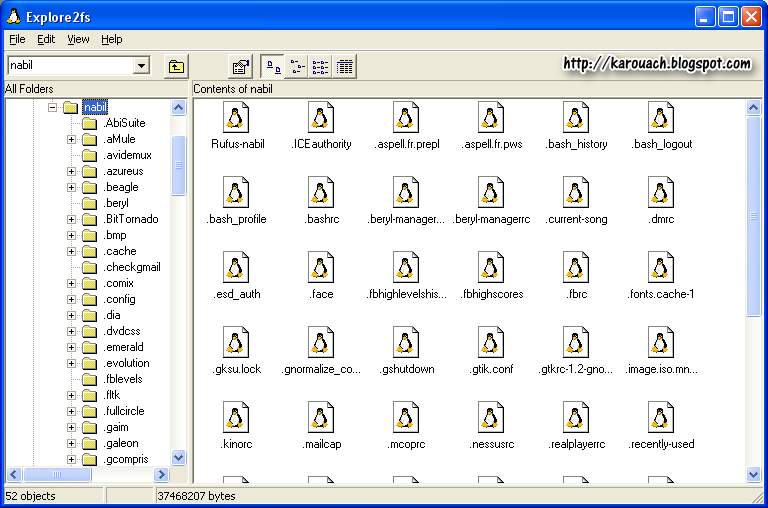The width and height of the screenshot is (768, 508).
Task: Click the Up One Level folder button
Action: coord(176,66)
